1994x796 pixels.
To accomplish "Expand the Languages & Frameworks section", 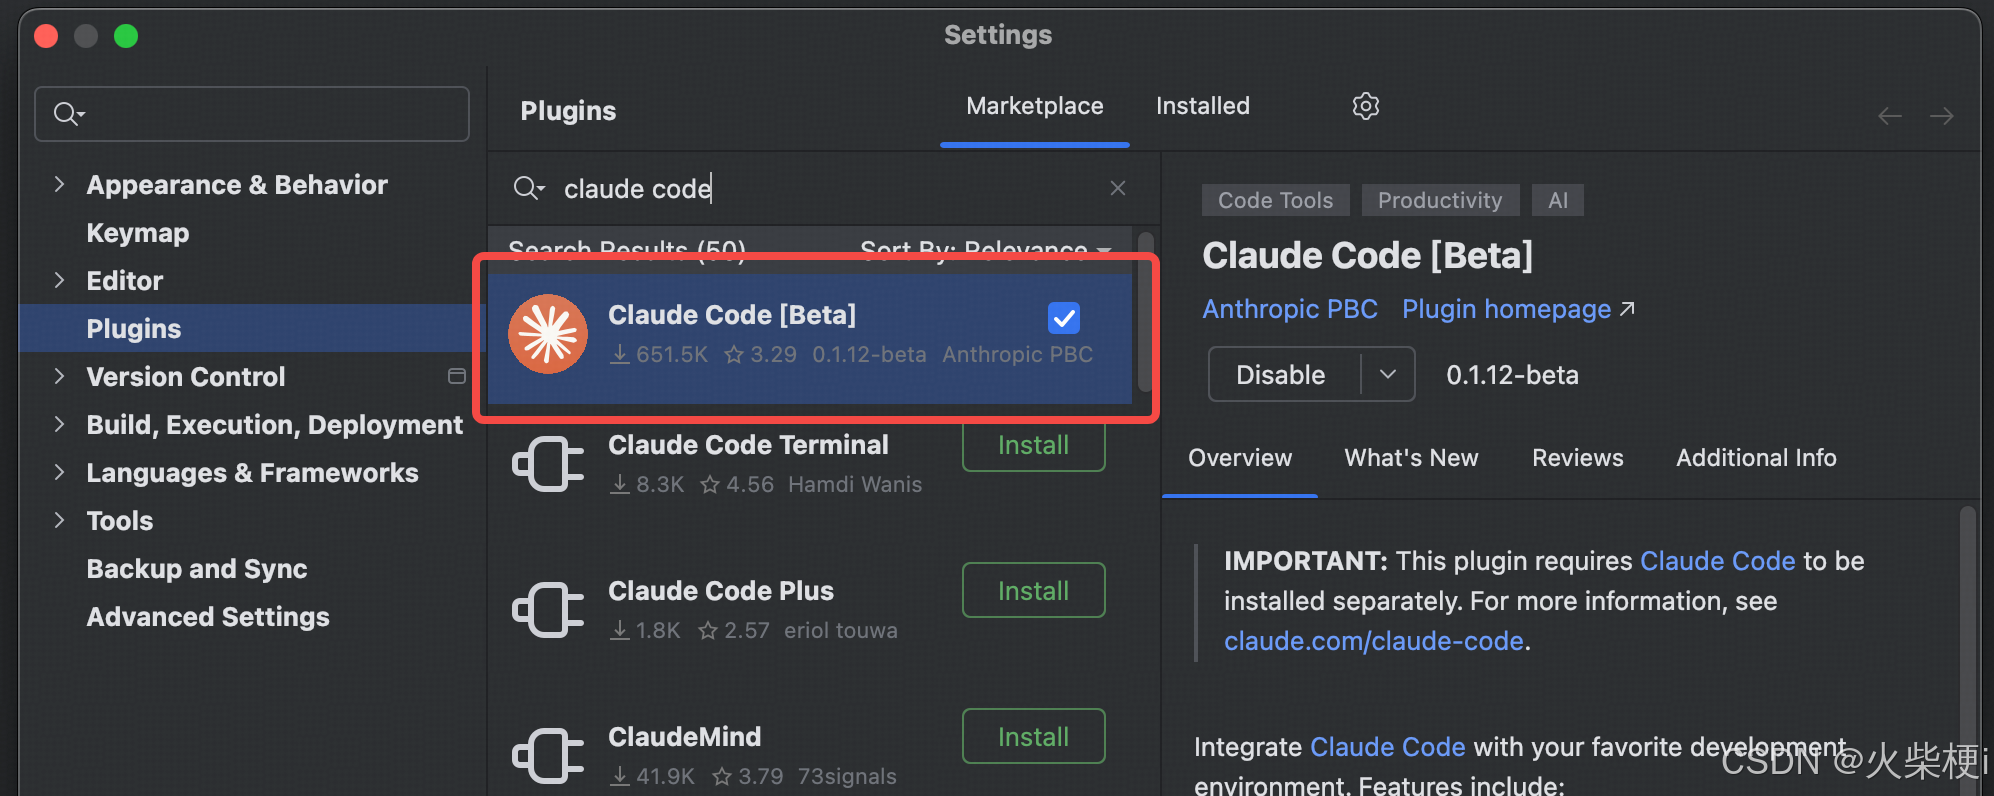I will [60, 472].
